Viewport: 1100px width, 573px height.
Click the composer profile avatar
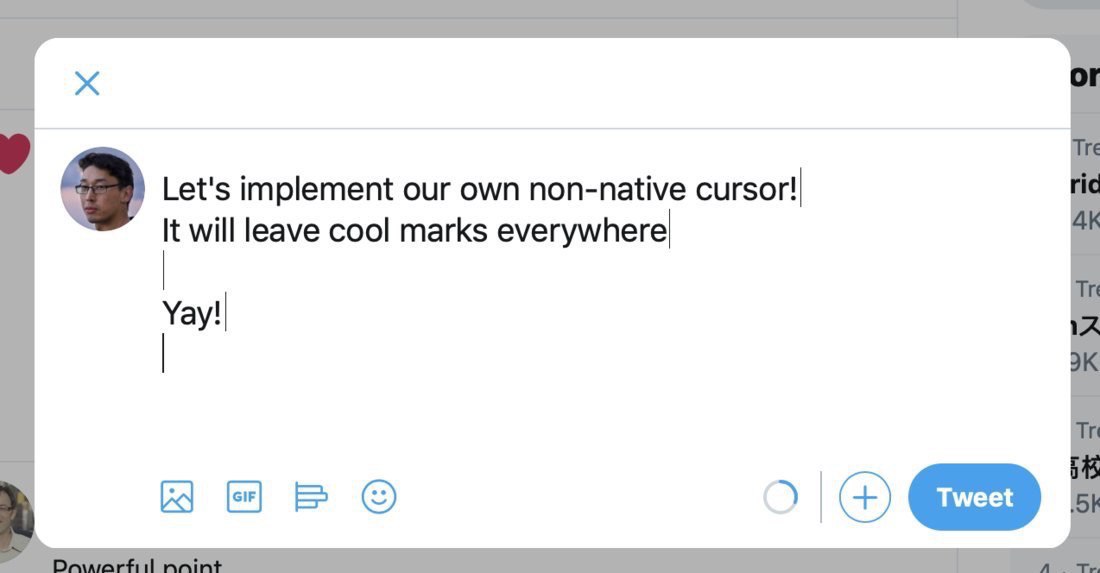tap(103, 189)
